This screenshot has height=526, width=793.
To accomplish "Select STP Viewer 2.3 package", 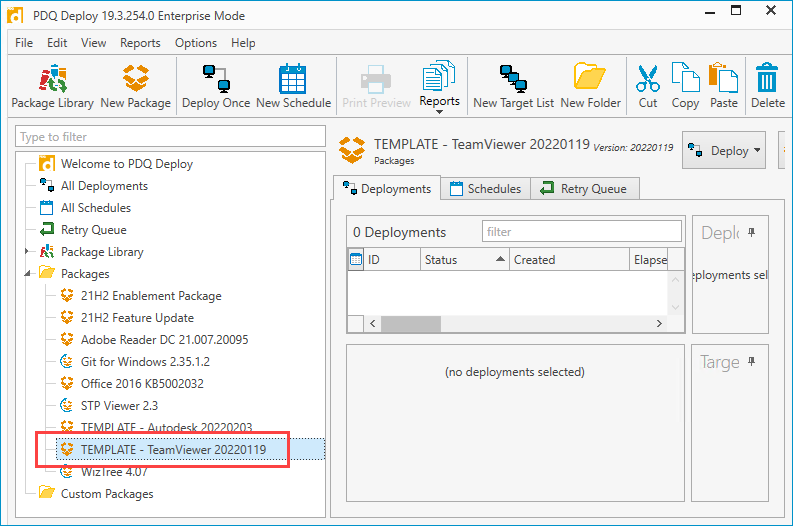I will click(x=119, y=406).
